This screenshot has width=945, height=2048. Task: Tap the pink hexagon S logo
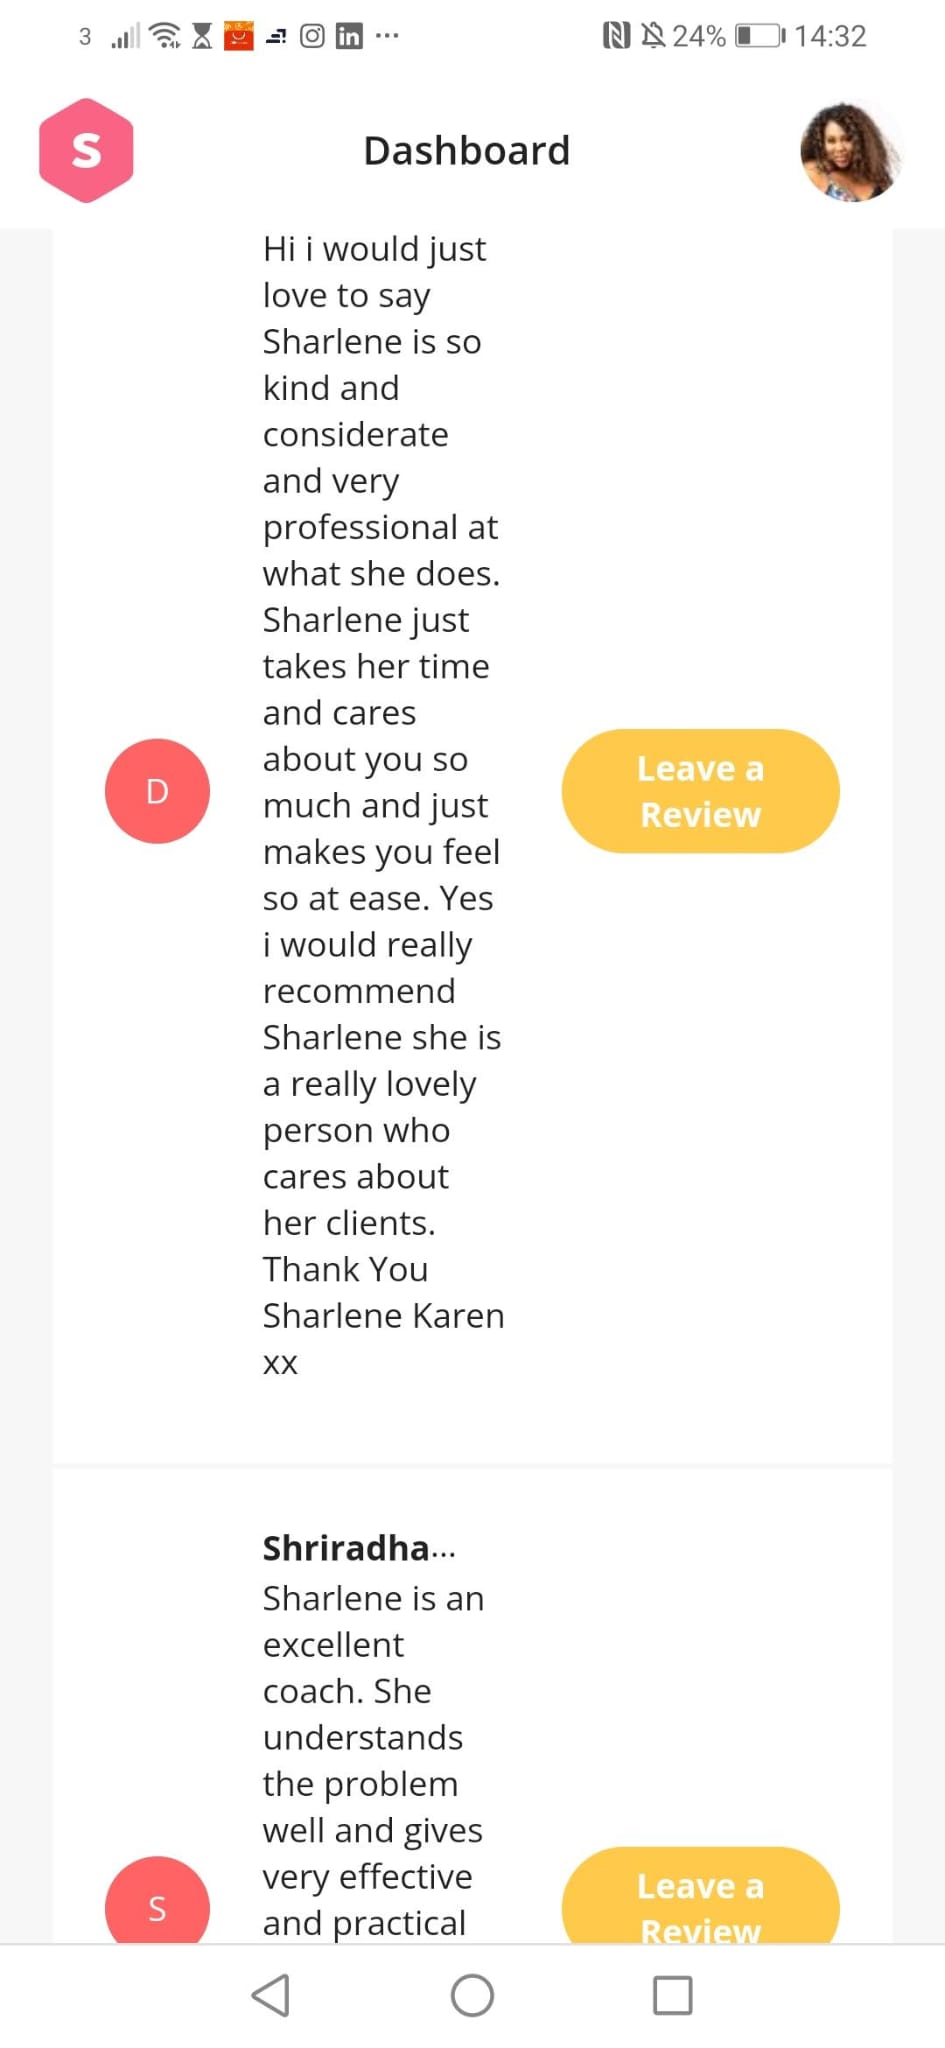86,151
